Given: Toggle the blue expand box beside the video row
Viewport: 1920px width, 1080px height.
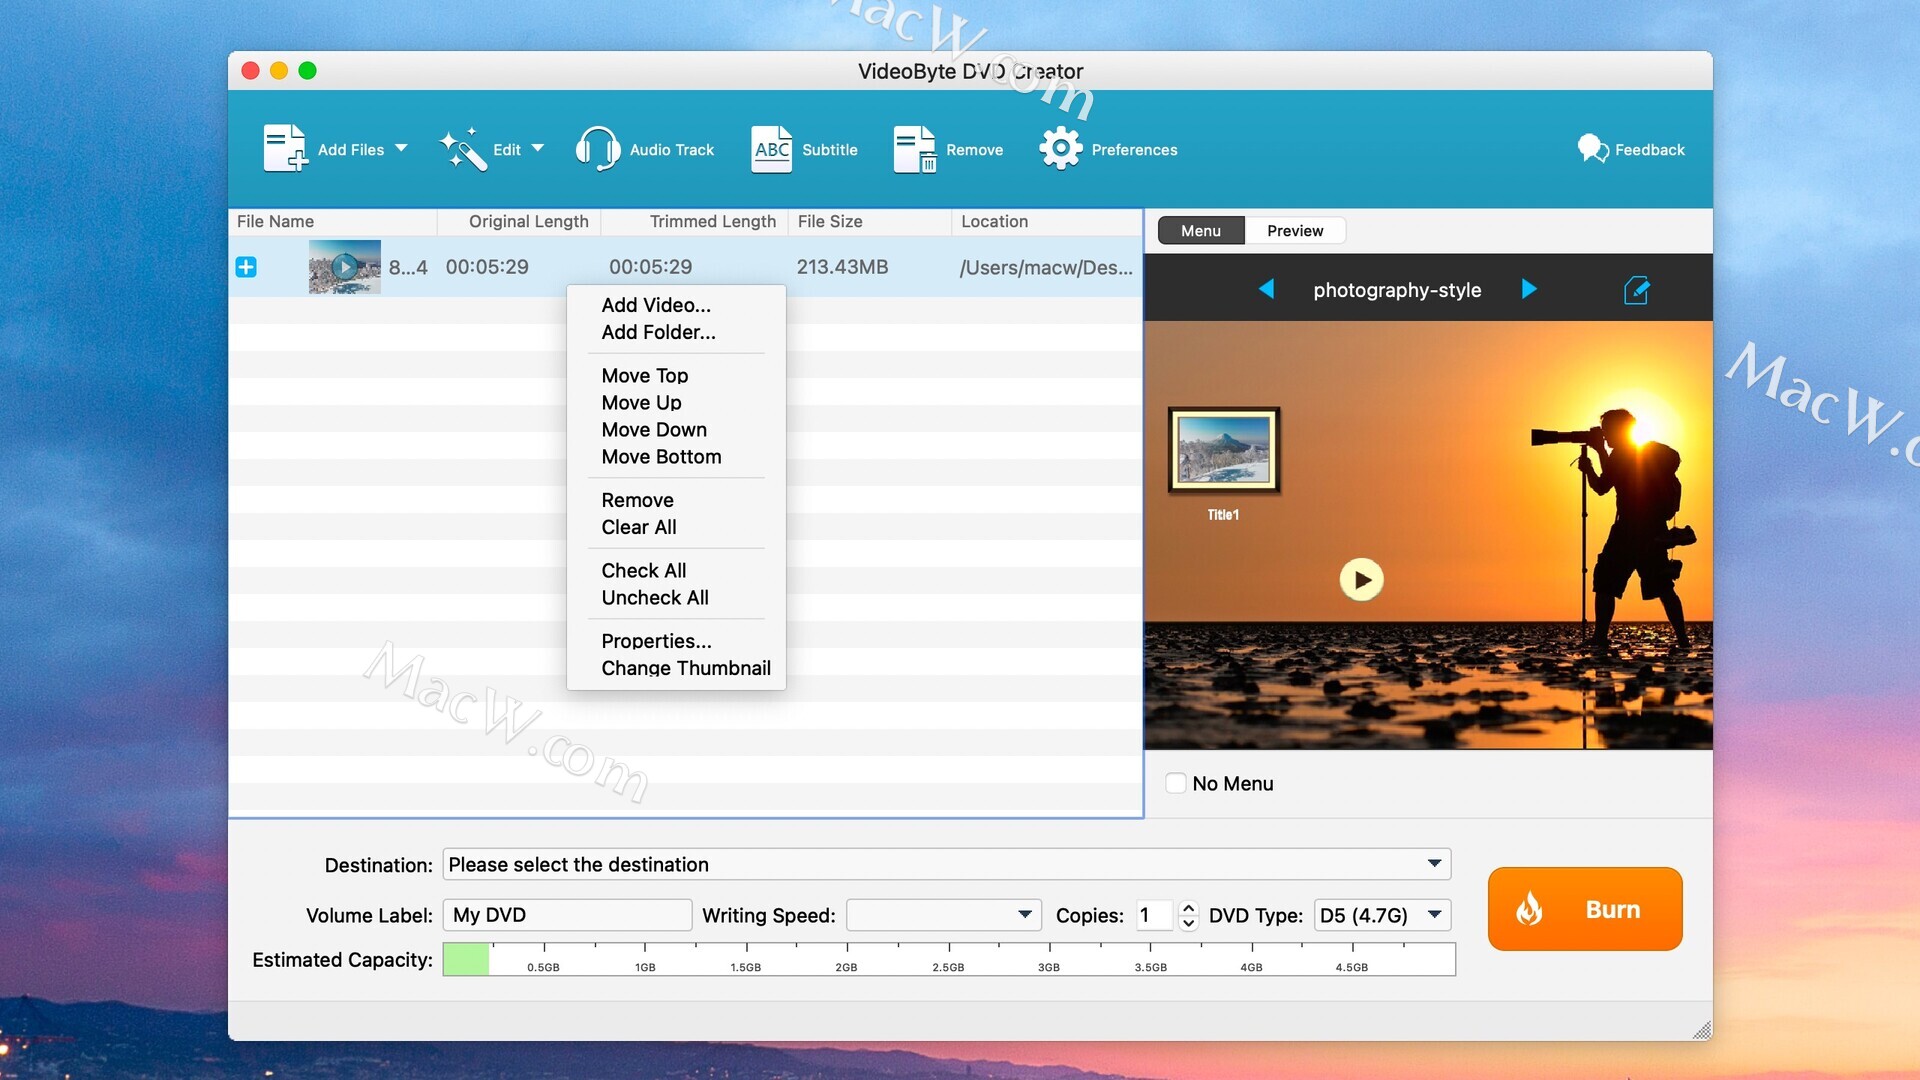Looking at the screenshot, I should pos(246,267).
